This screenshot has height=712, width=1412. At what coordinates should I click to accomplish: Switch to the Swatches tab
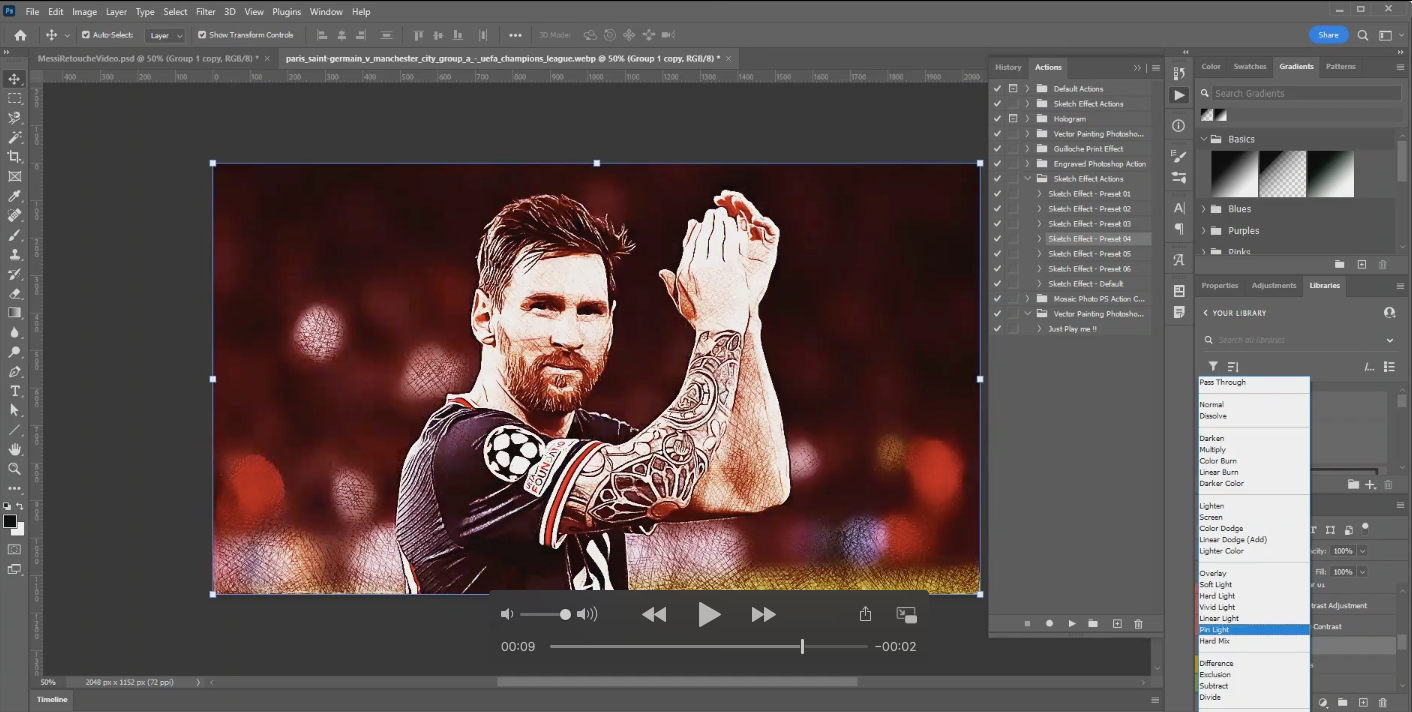tap(1250, 67)
